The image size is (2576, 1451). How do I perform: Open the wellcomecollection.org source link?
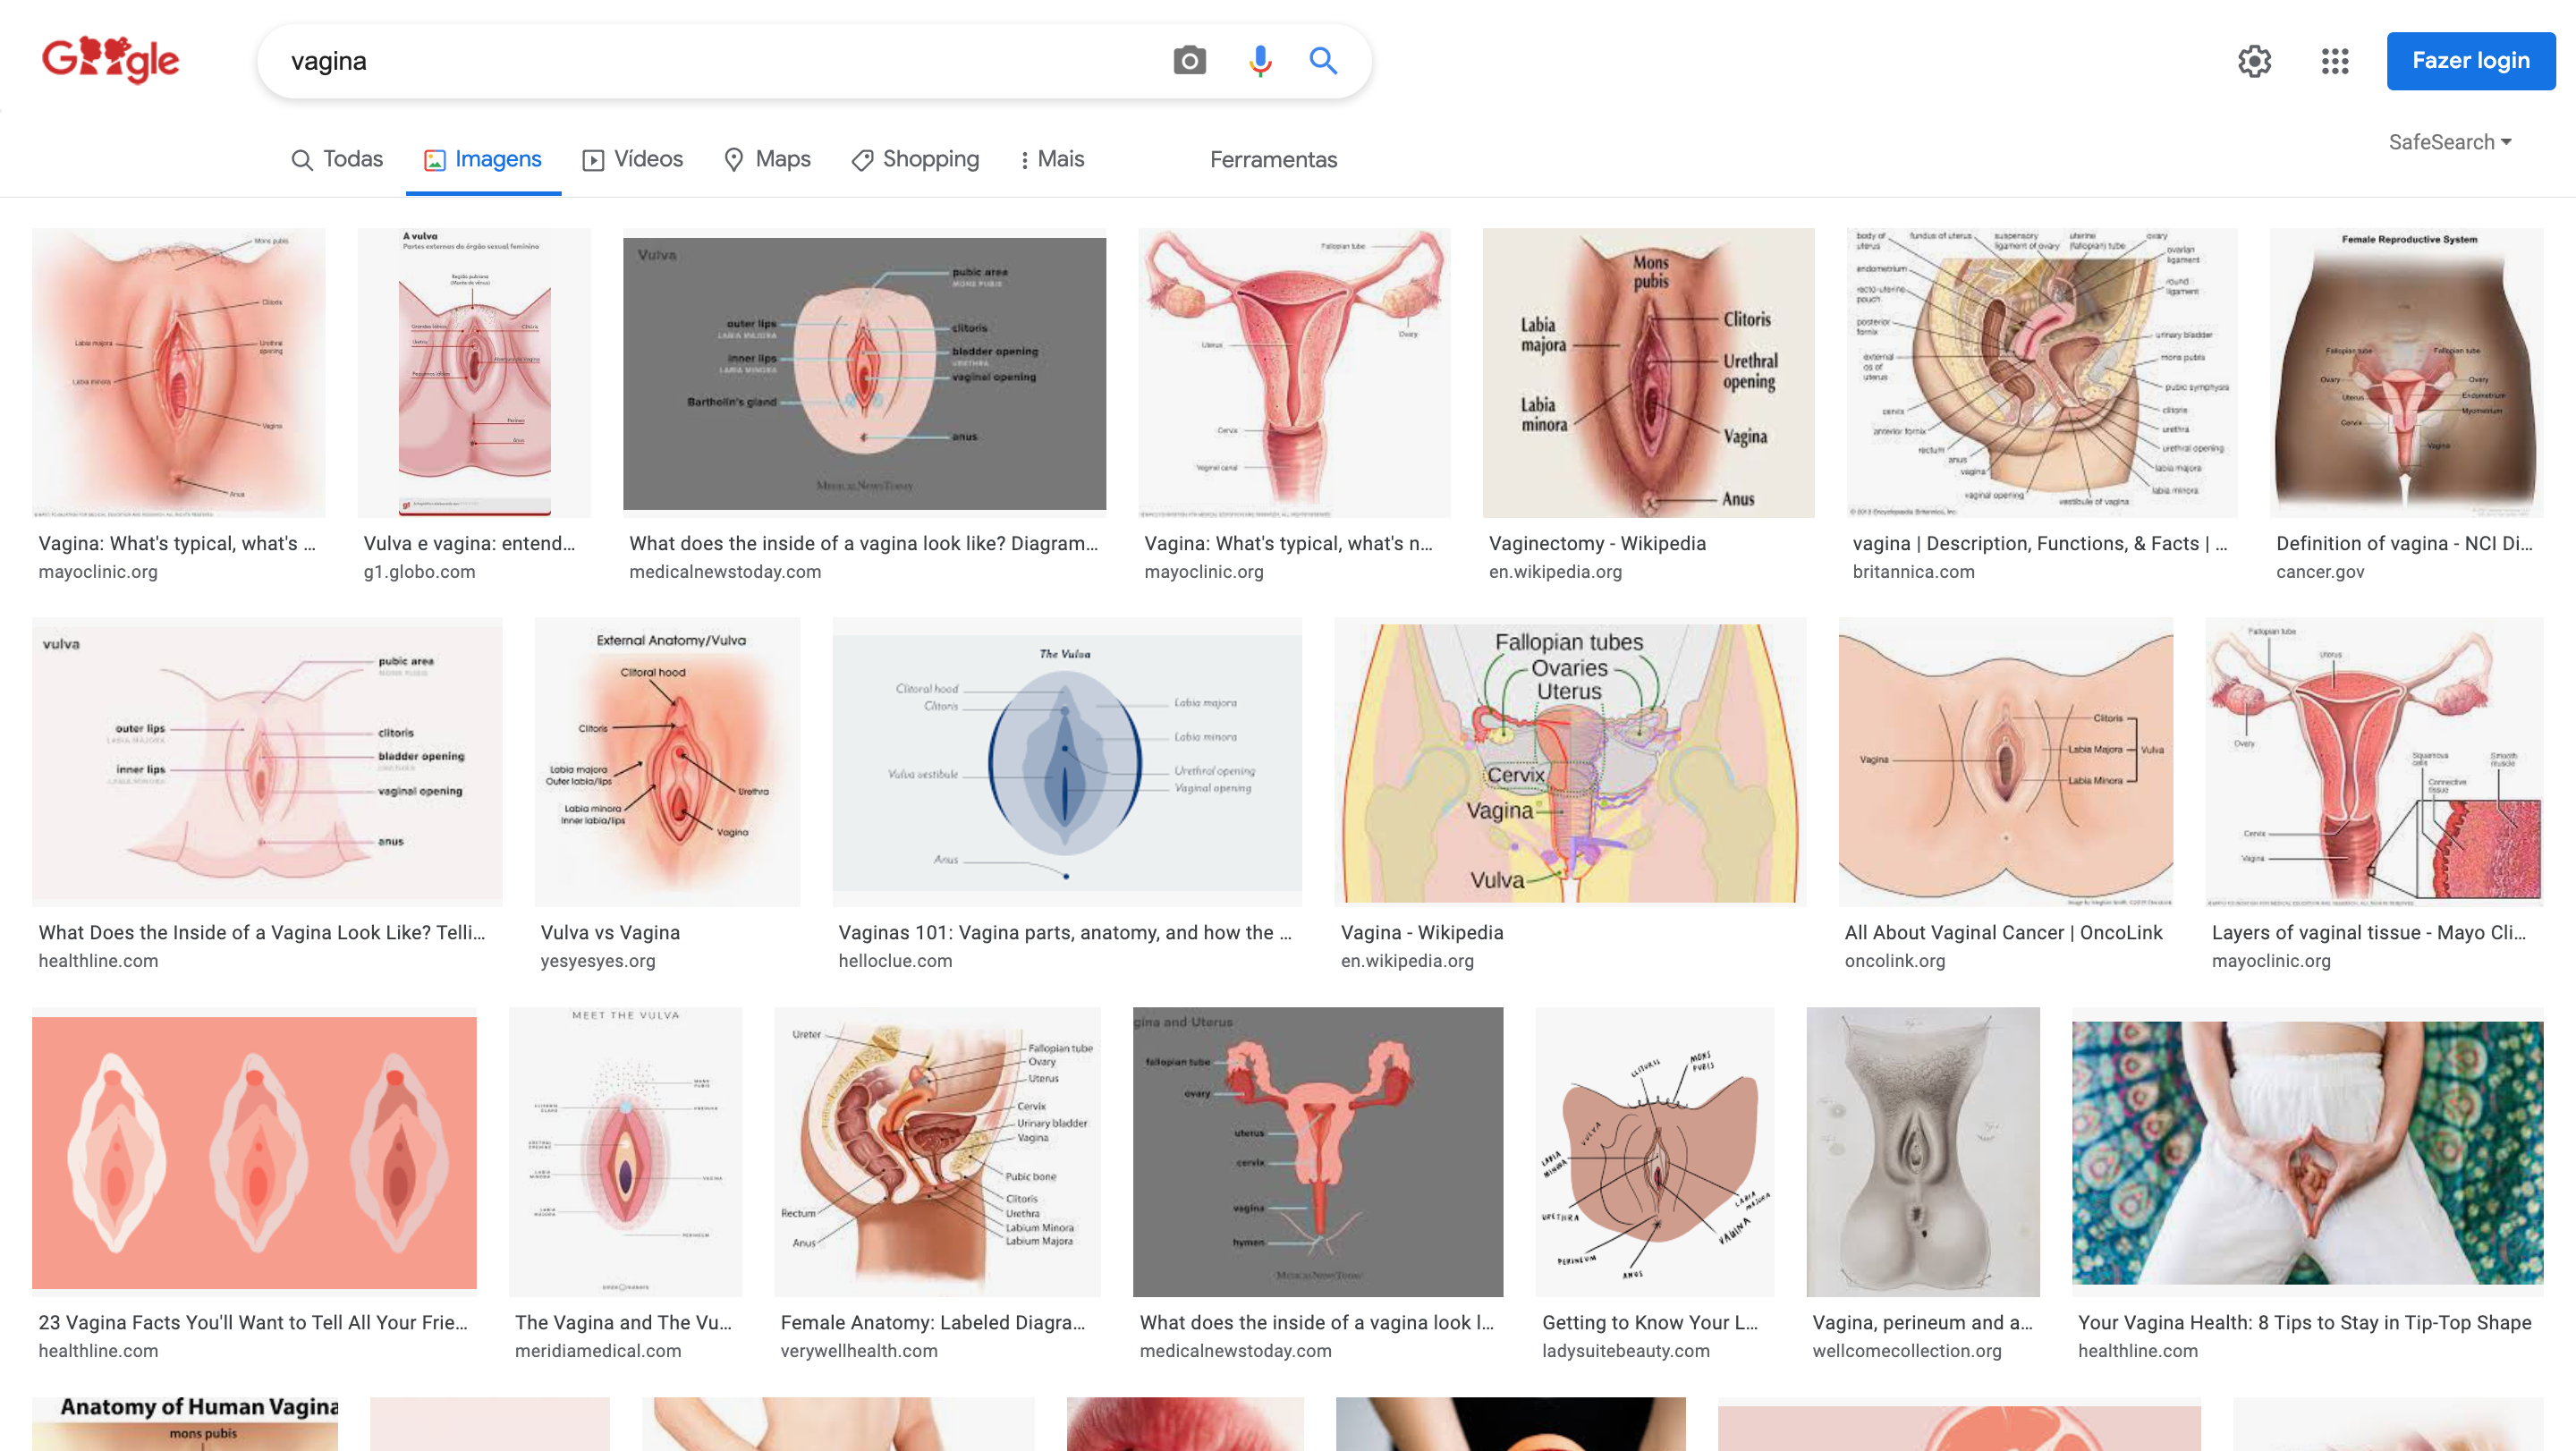[1906, 1351]
